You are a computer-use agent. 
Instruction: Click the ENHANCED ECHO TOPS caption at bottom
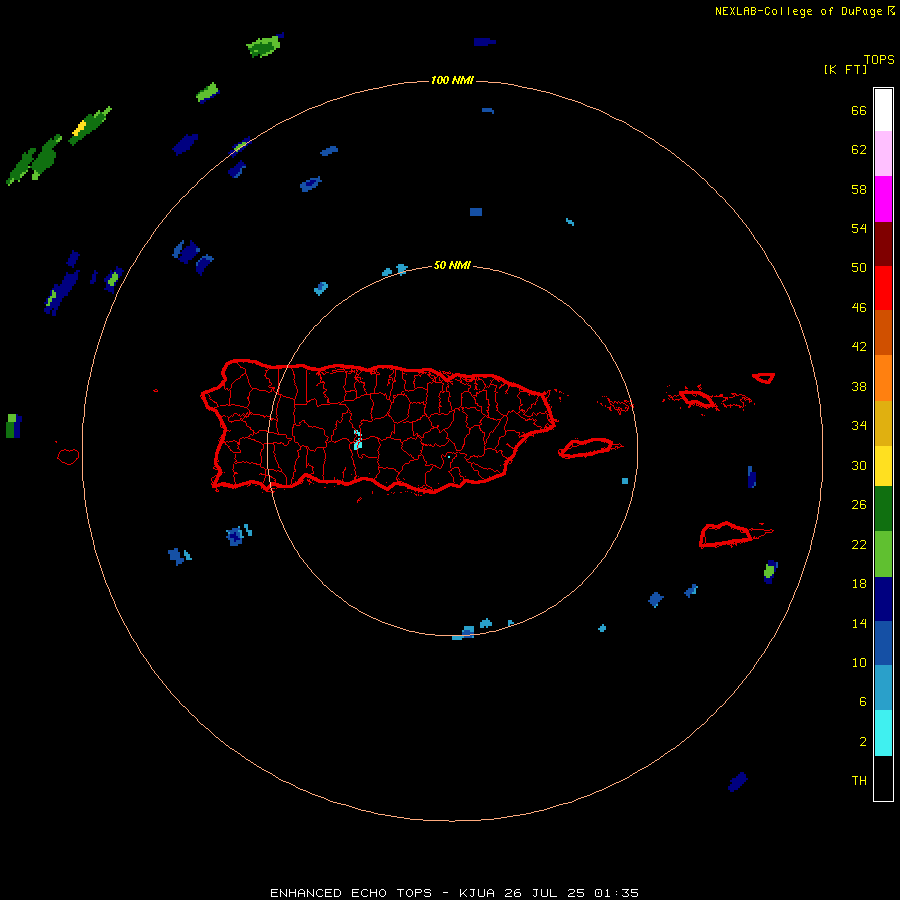454,893
